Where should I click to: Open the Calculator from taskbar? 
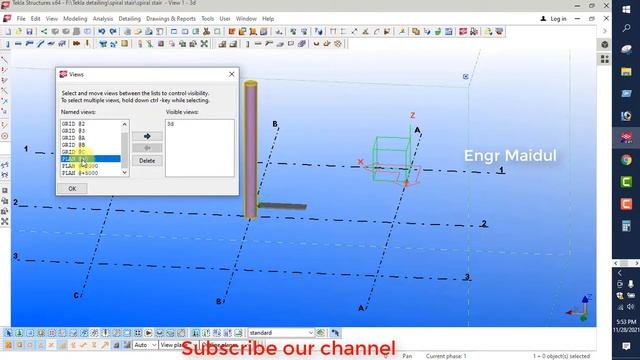(x=626, y=226)
